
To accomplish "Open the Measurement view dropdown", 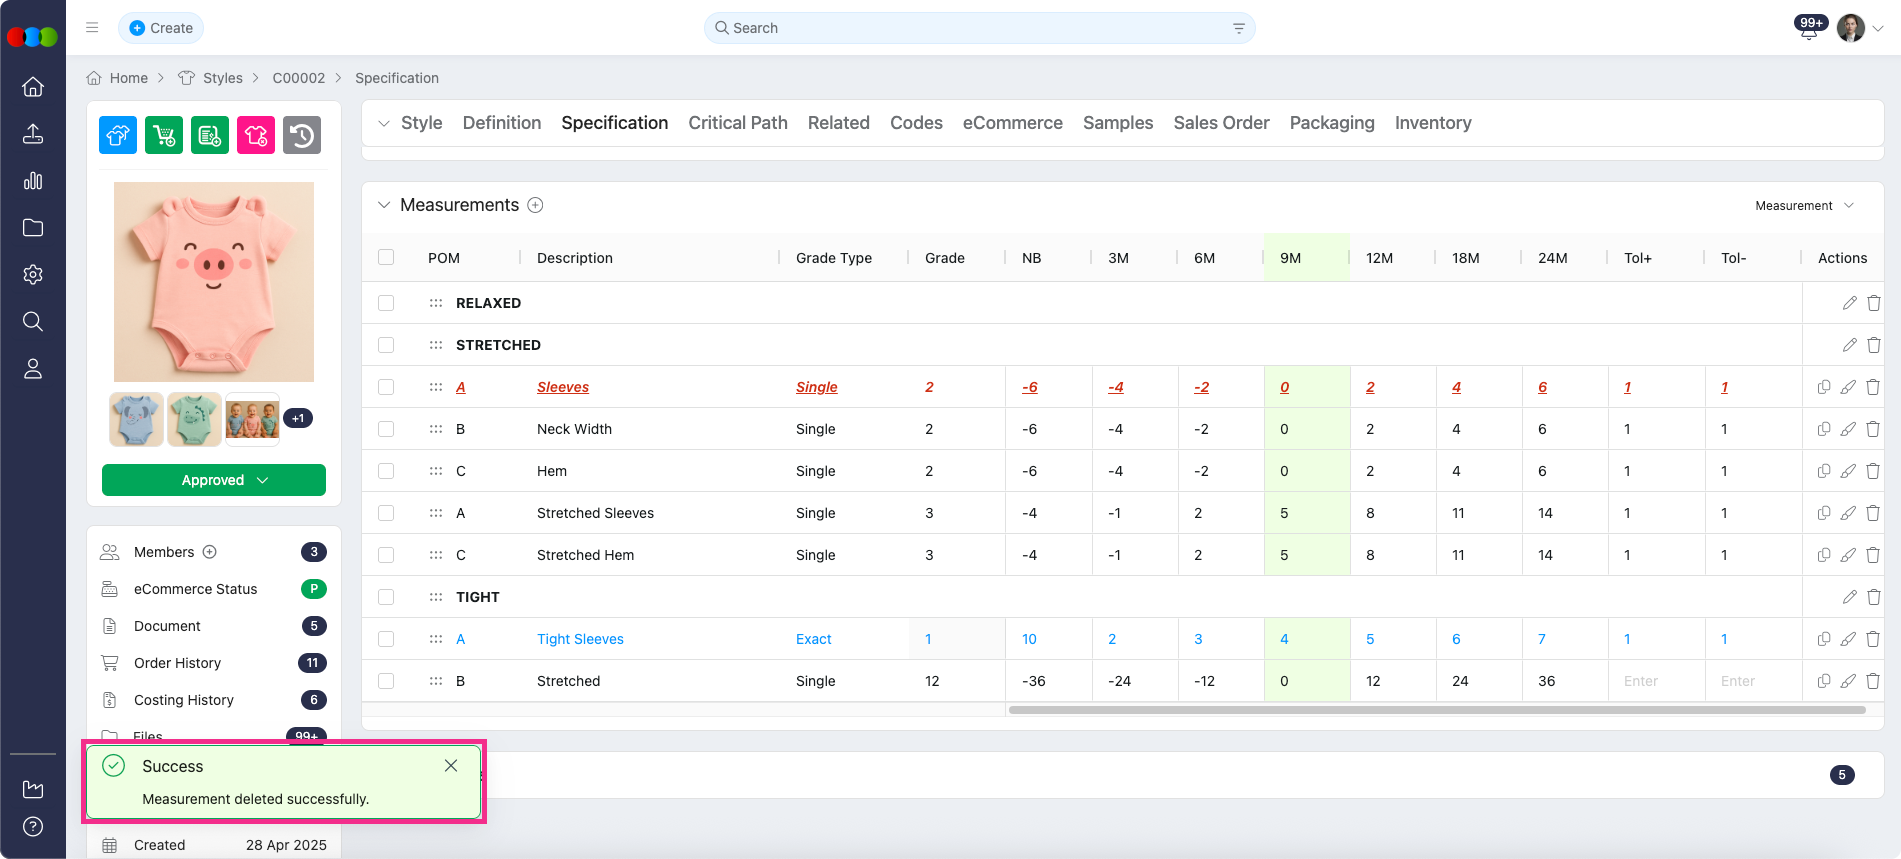I will click(x=1804, y=206).
